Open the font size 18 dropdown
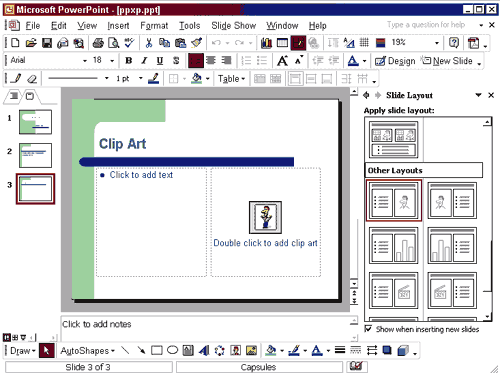The image size is (500, 375). click(112, 61)
